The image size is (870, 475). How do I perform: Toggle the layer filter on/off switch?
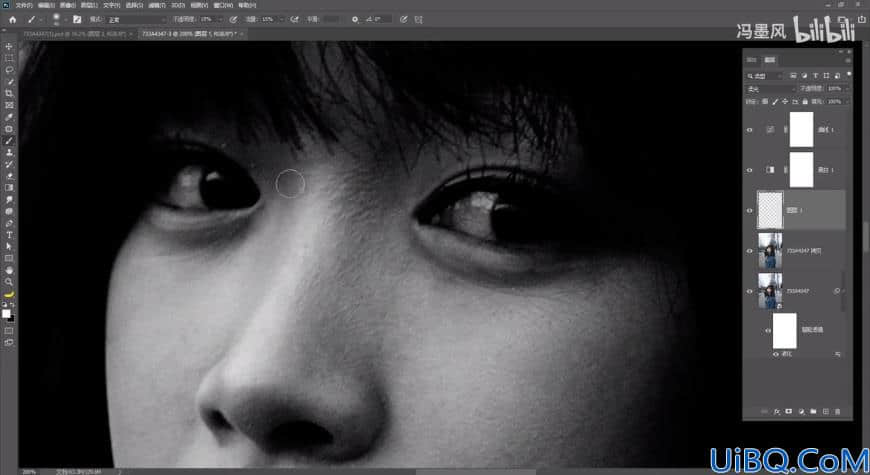[848, 74]
